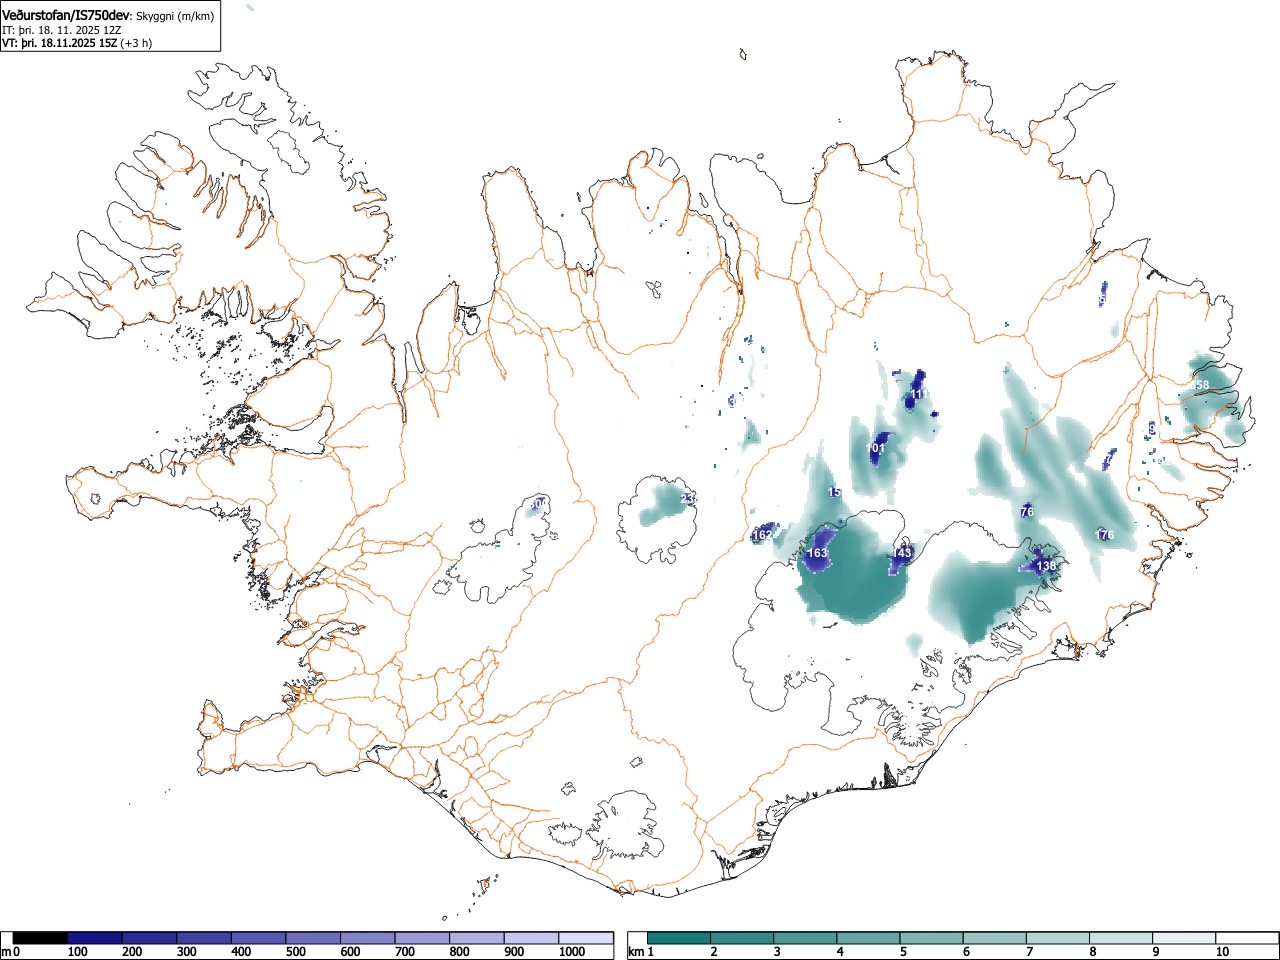Image resolution: width=1280 pixels, height=960 pixels.
Task: Click the 101 visibility value on the map
Action: (x=876, y=448)
